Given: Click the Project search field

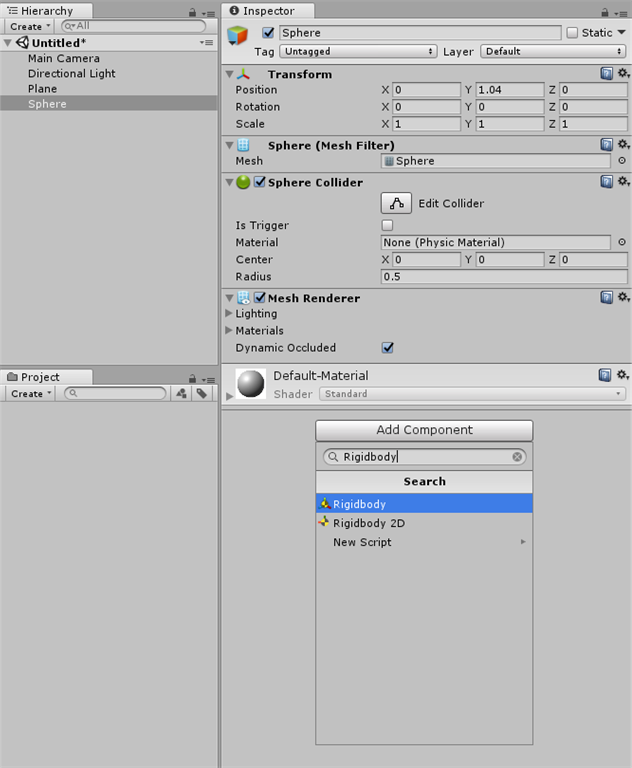Looking at the screenshot, I should pos(115,393).
